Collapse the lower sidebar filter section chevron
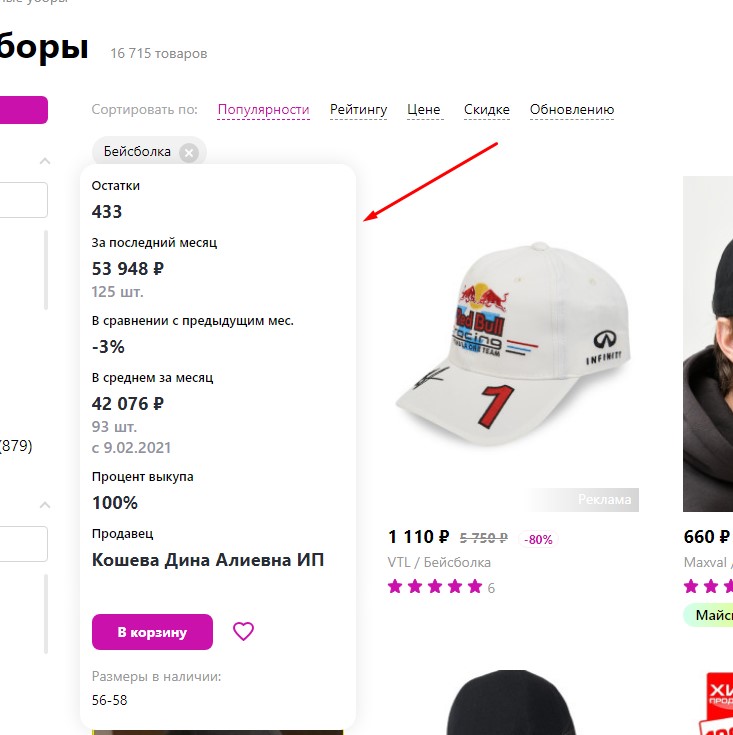This screenshot has width=733, height=735. tap(45, 505)
